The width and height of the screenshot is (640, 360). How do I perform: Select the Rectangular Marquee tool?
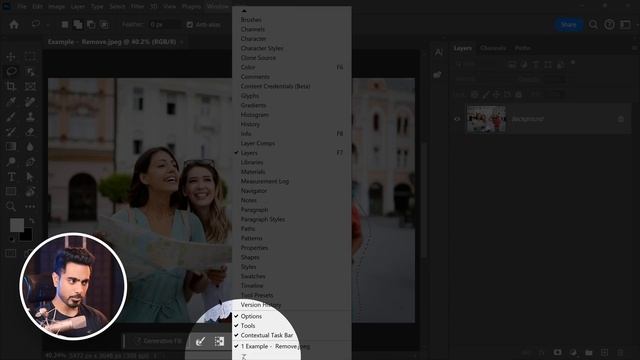30,56
